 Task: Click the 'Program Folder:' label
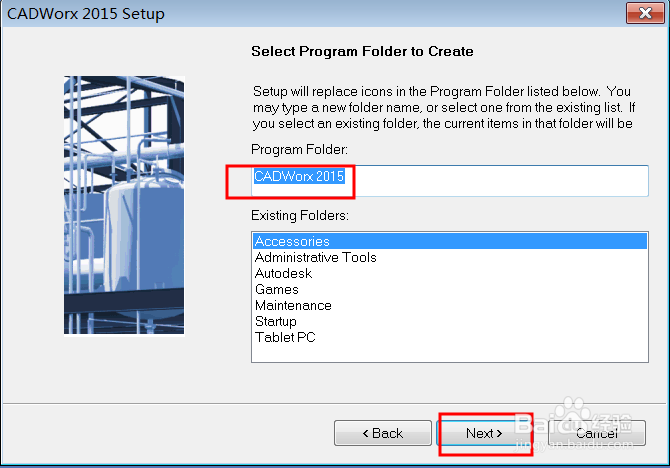pyautogui.click(x=299, y=148)
